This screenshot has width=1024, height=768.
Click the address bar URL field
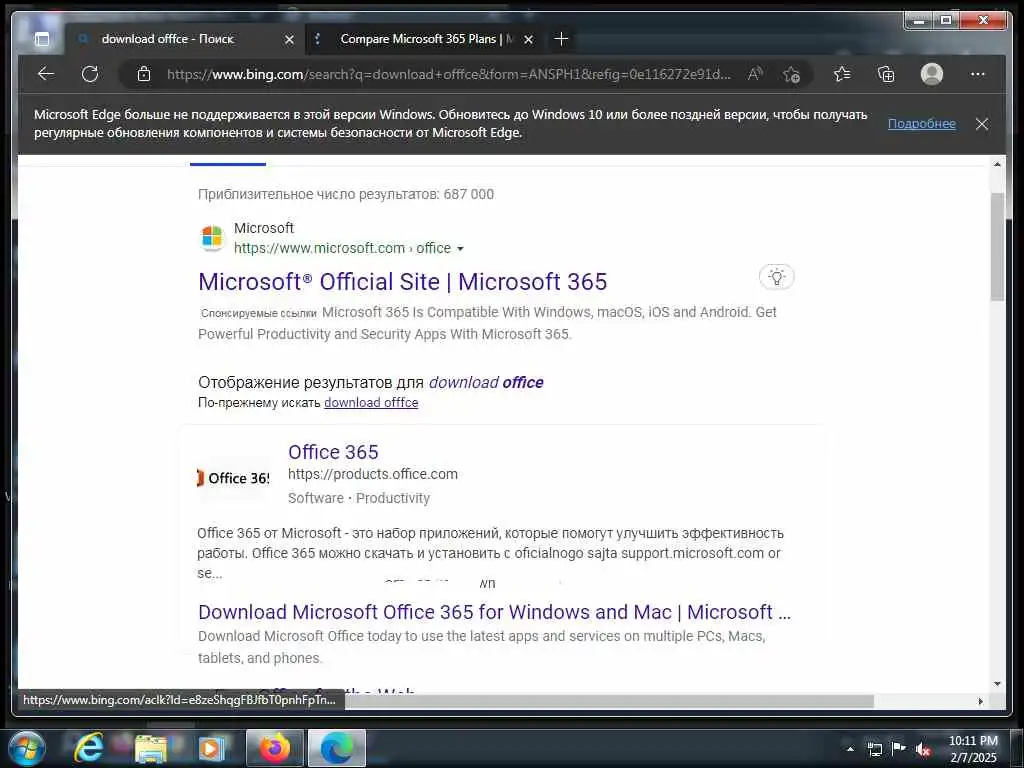(449, 74)
